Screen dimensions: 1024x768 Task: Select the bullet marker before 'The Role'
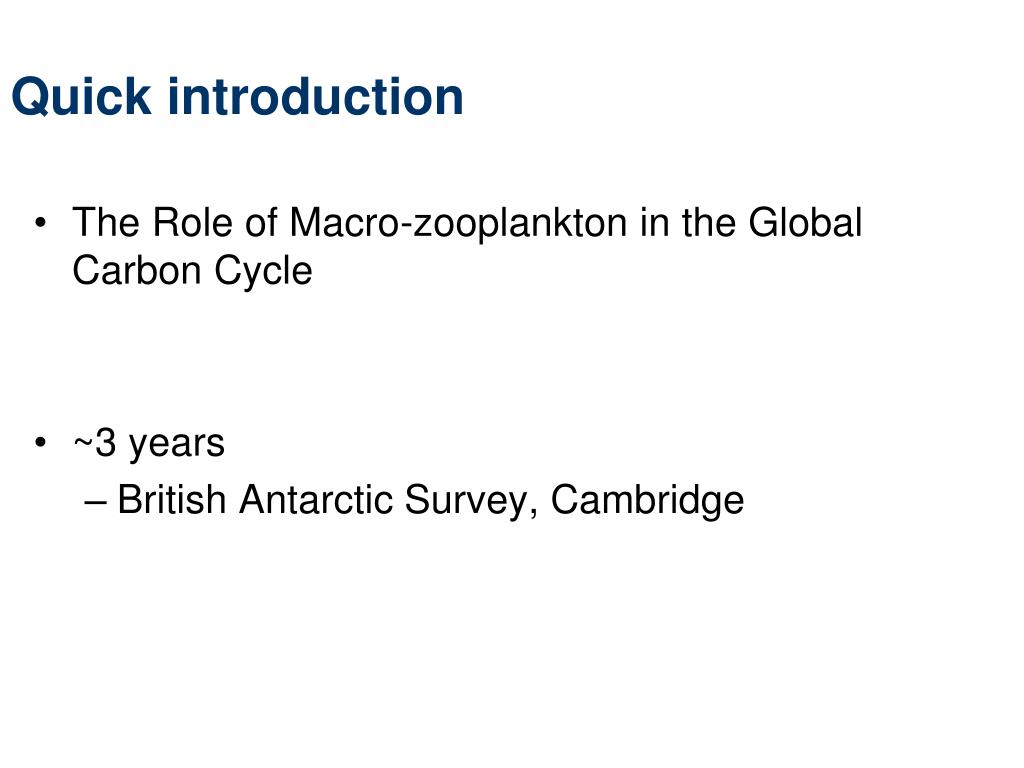[40, 223]
